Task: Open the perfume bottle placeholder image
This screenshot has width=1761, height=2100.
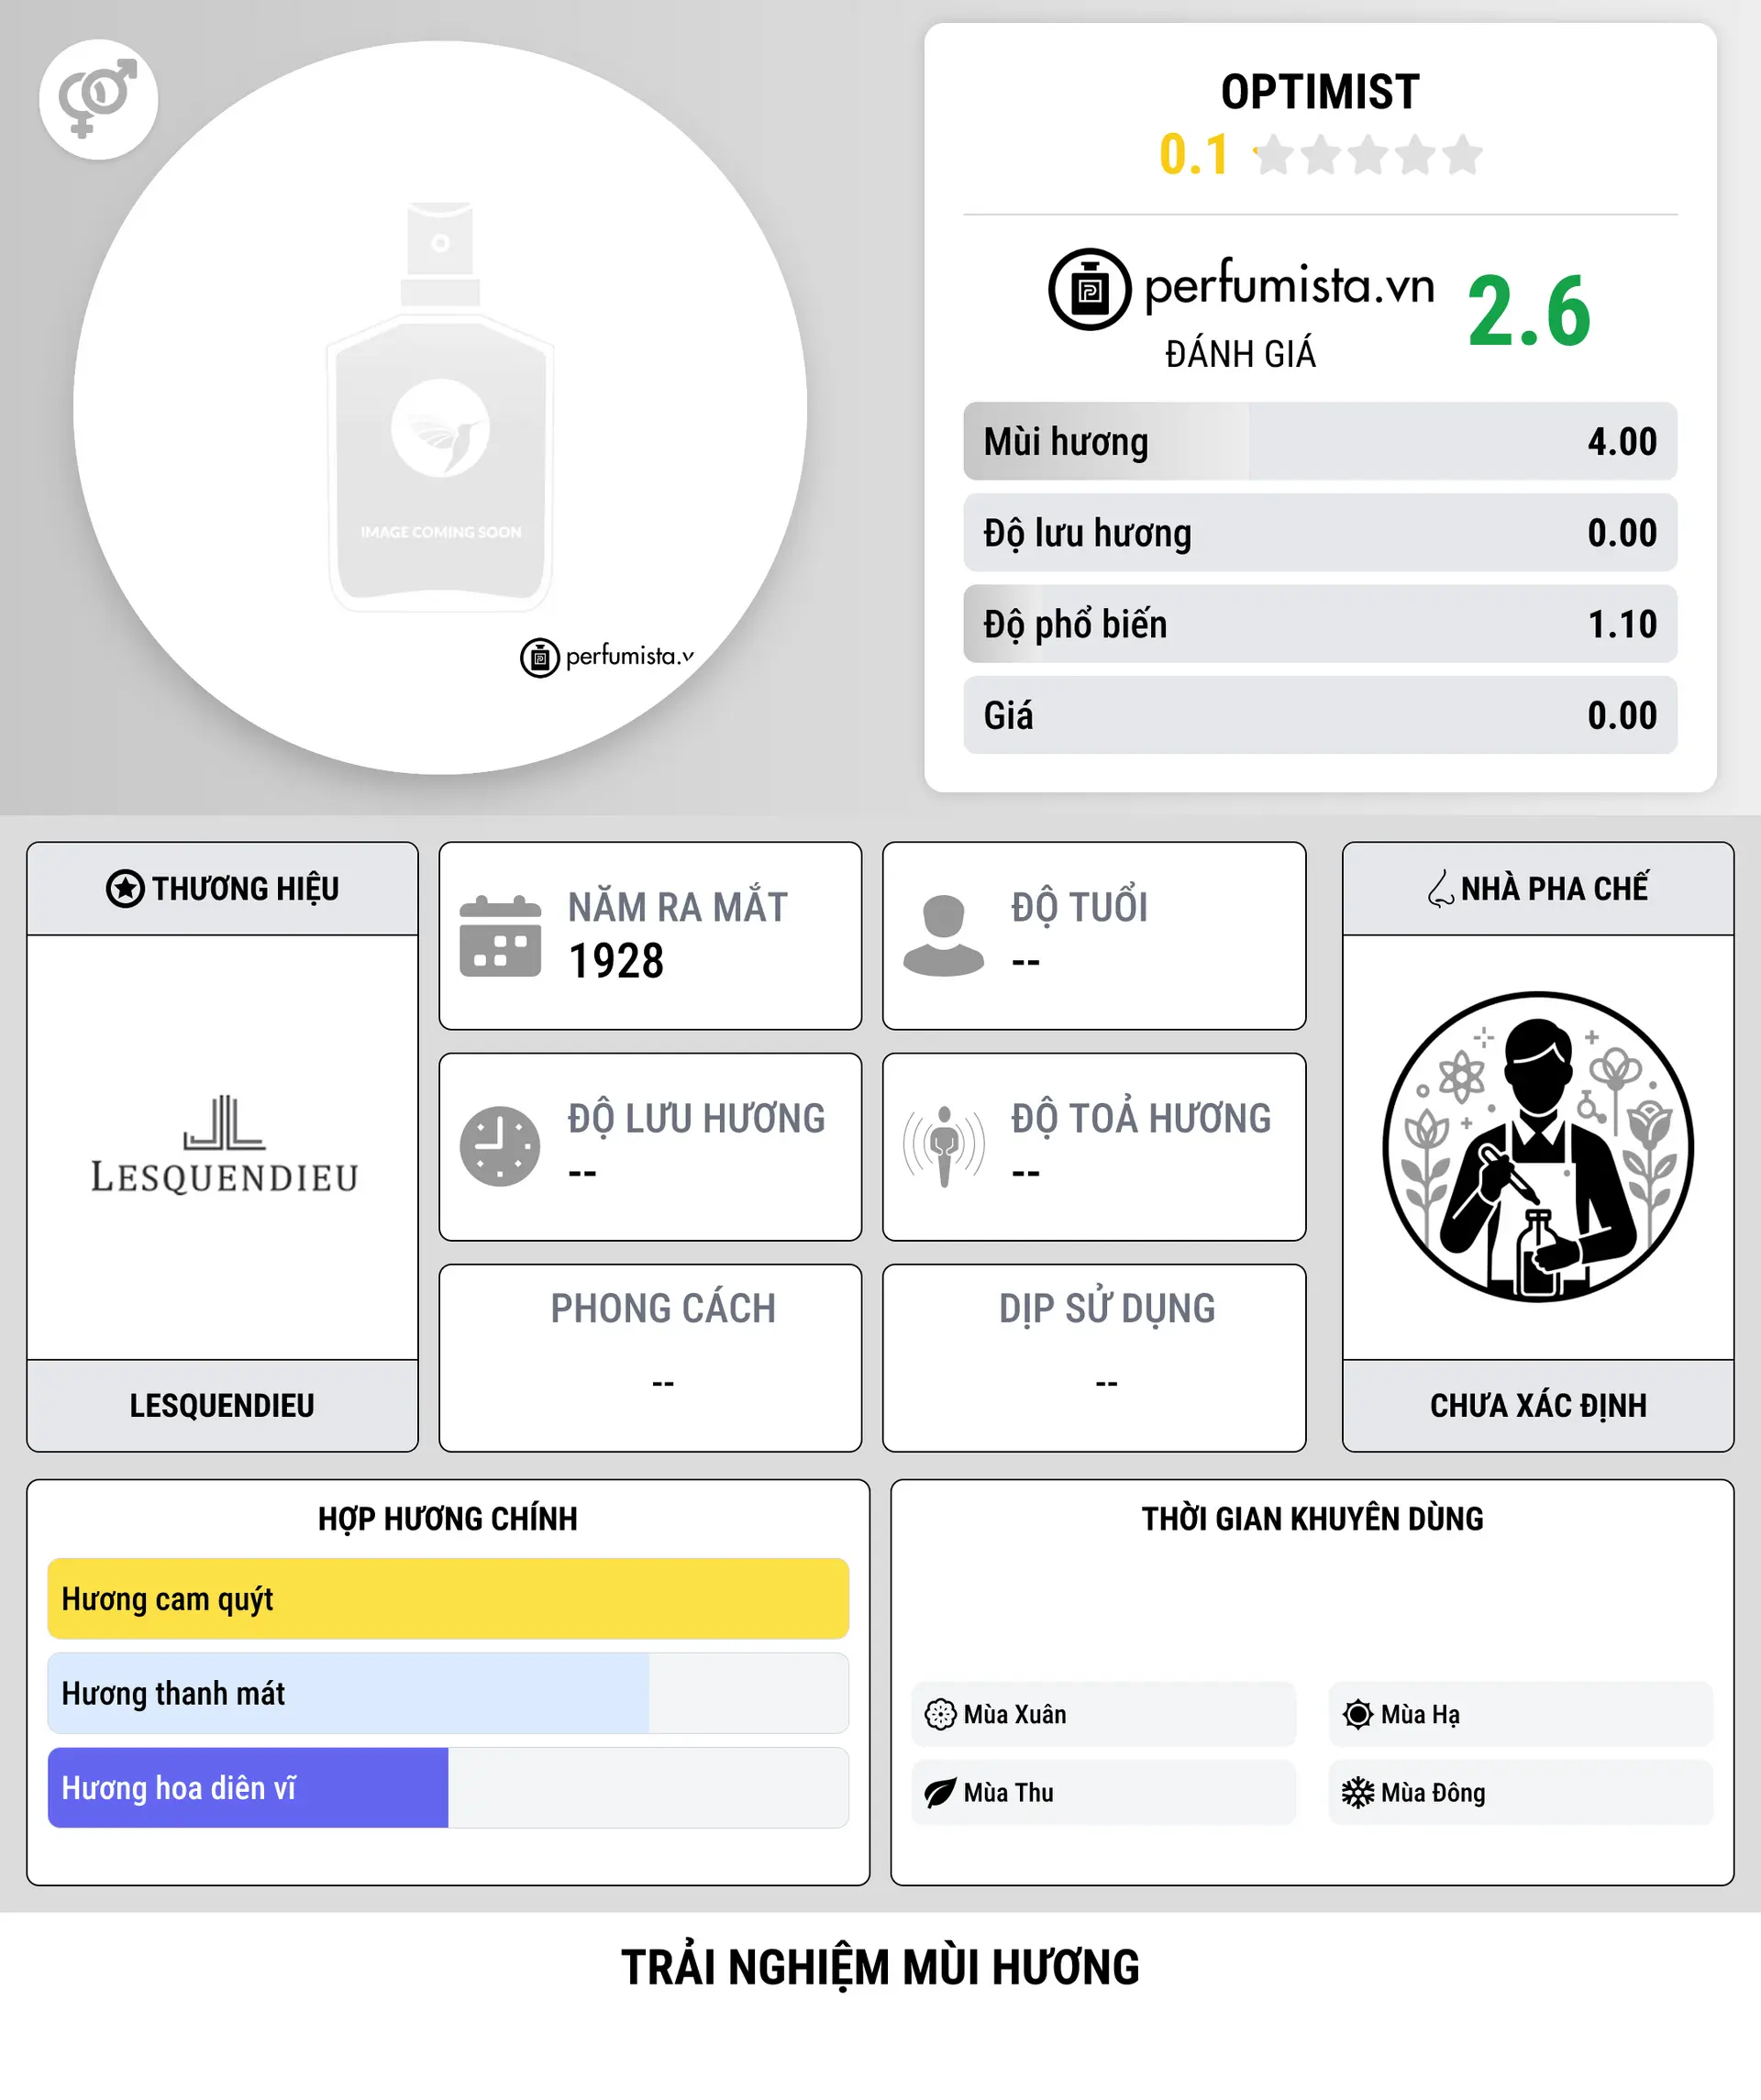Action: coord(440,407)
